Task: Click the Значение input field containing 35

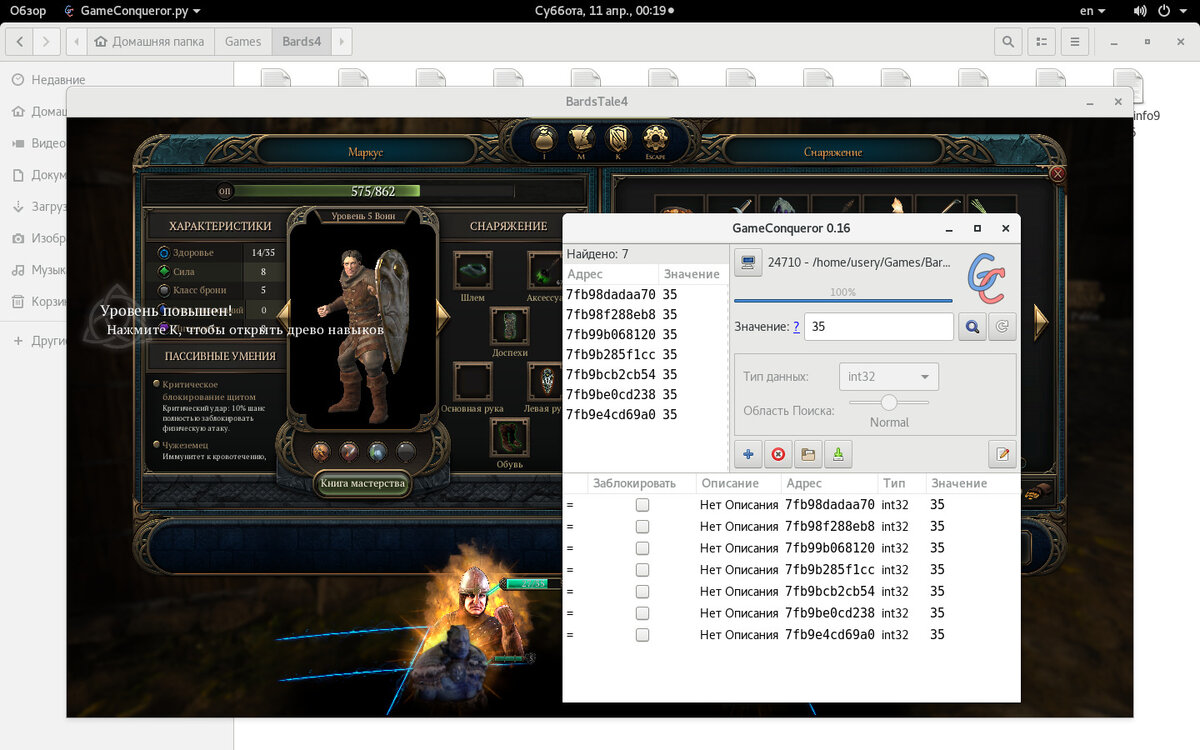Action: pyautogui.click(x=878, y=327)
